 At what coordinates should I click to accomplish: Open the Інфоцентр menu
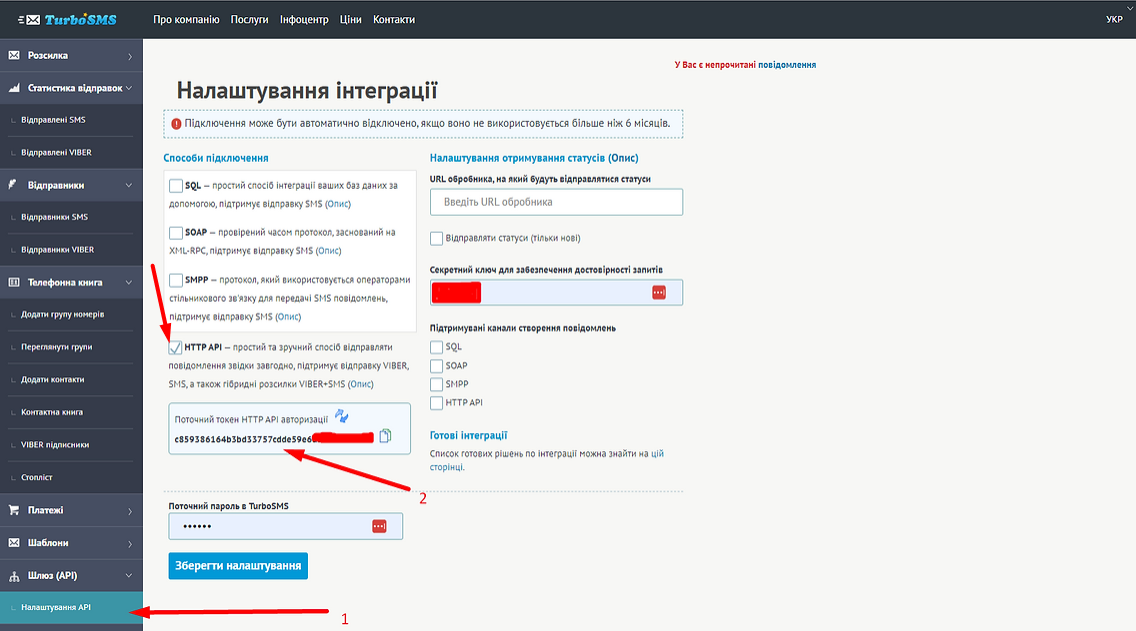[x=304, y=20]
